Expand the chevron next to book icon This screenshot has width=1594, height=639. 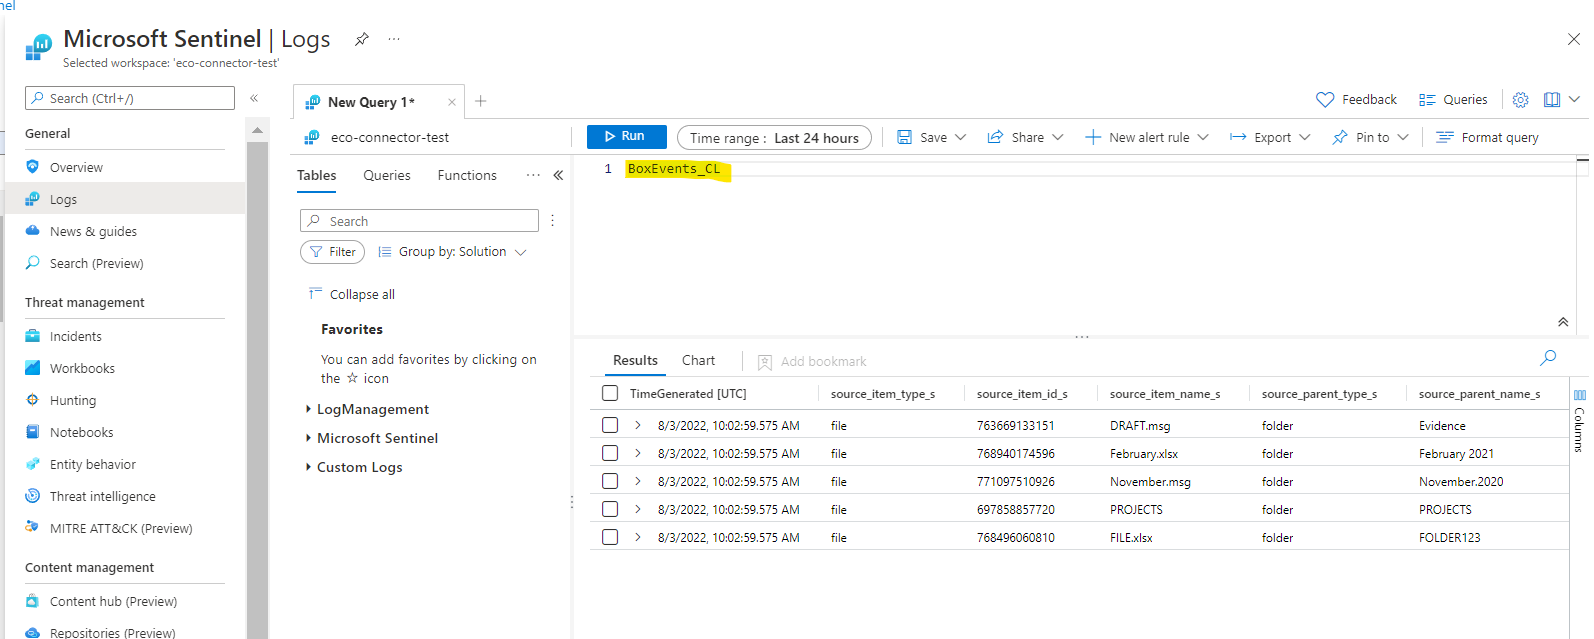1574,100
